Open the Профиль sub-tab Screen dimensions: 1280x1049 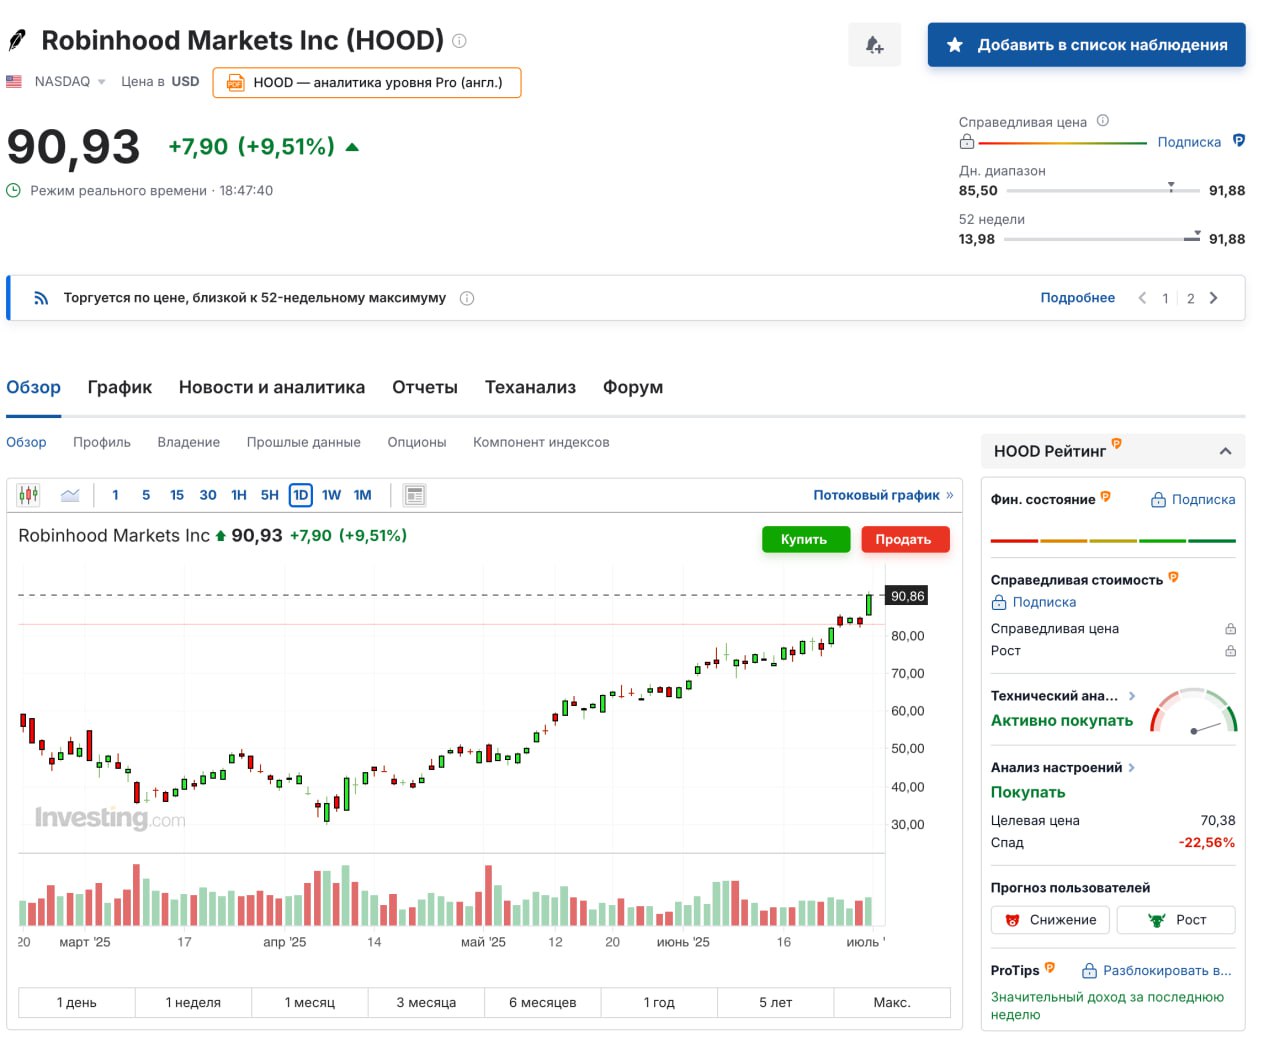(102, 442)
